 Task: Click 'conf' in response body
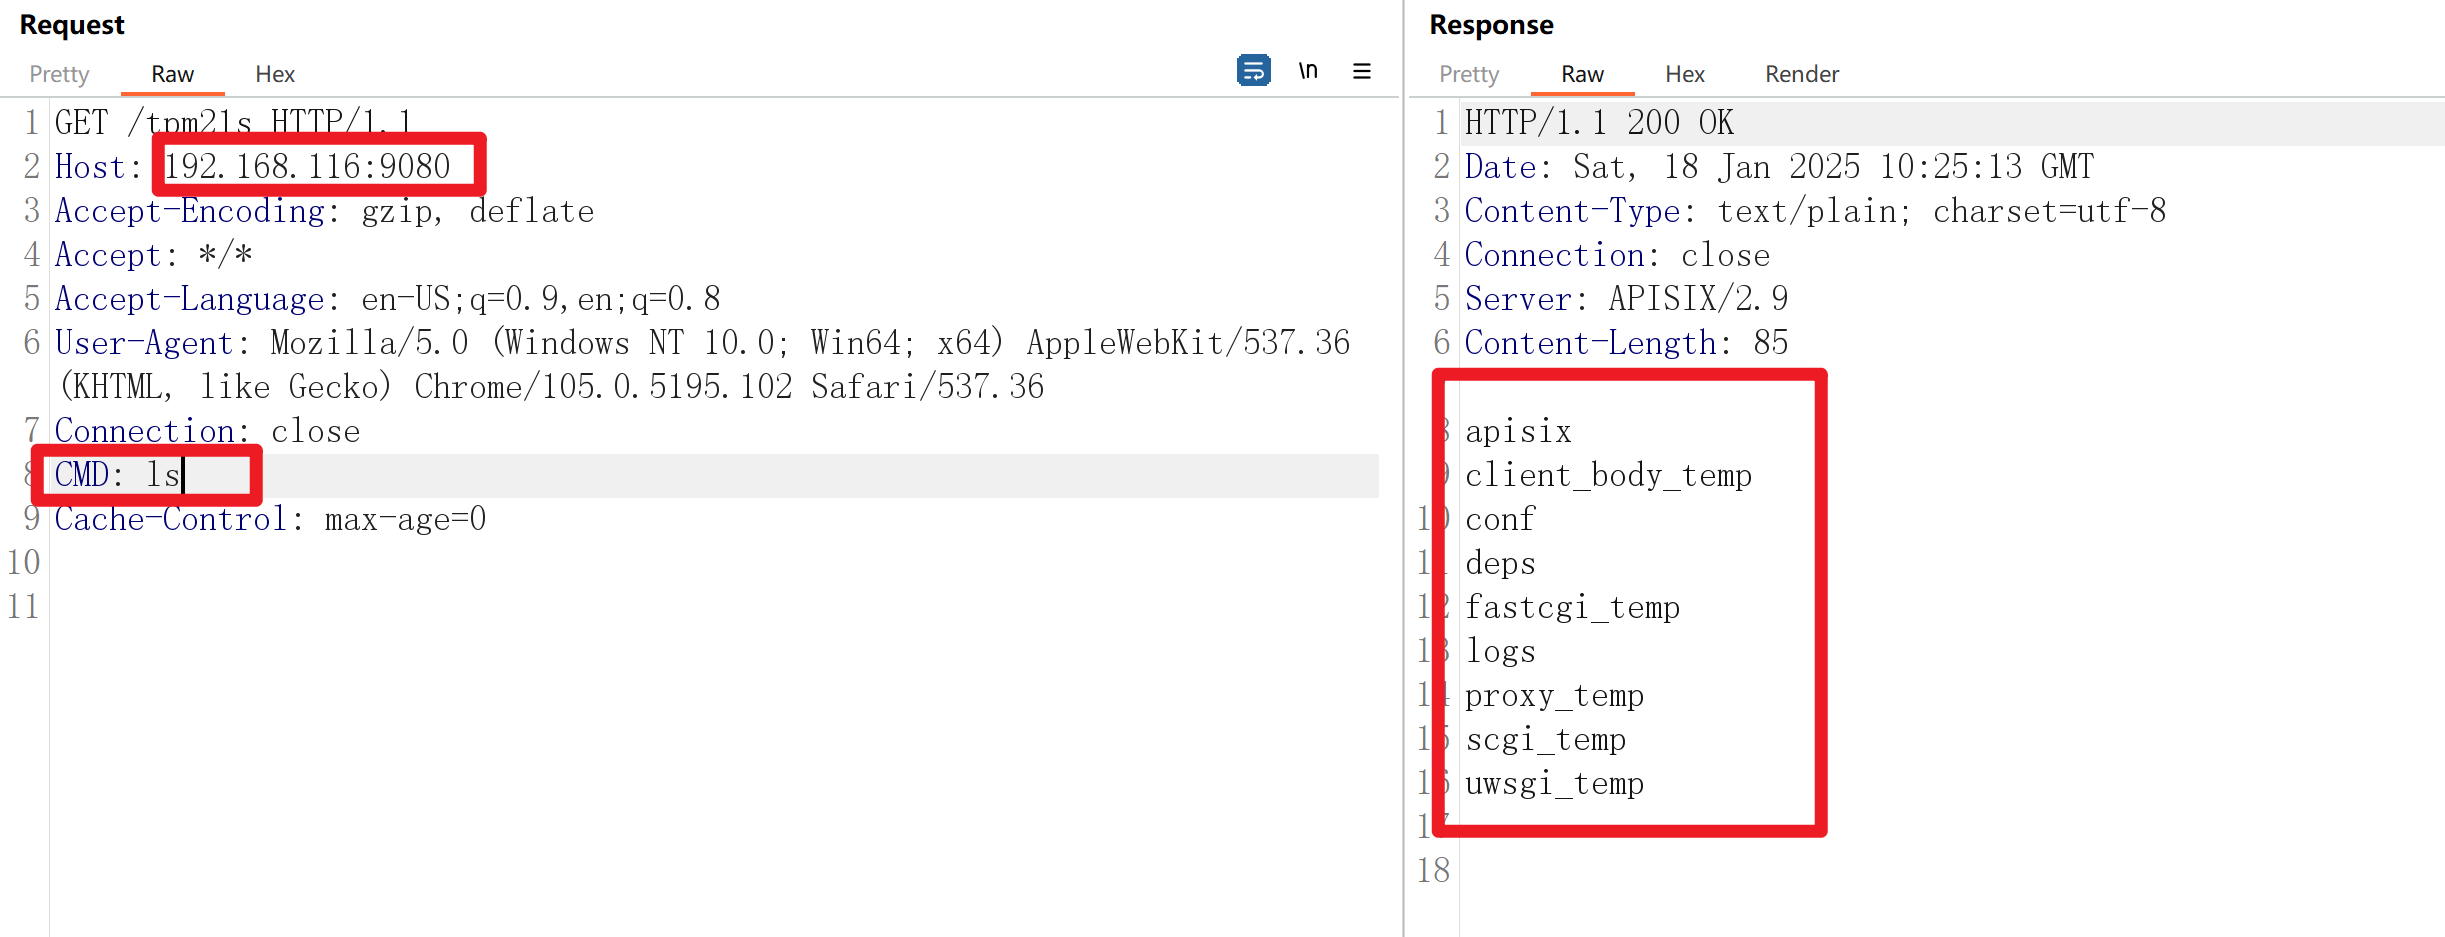[x=1500, y=519]
